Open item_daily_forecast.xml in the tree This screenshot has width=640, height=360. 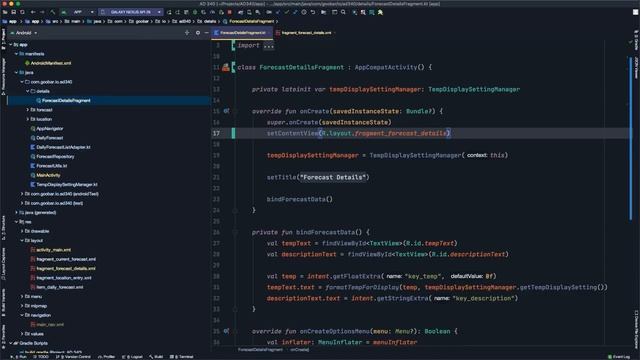(57, 287)
